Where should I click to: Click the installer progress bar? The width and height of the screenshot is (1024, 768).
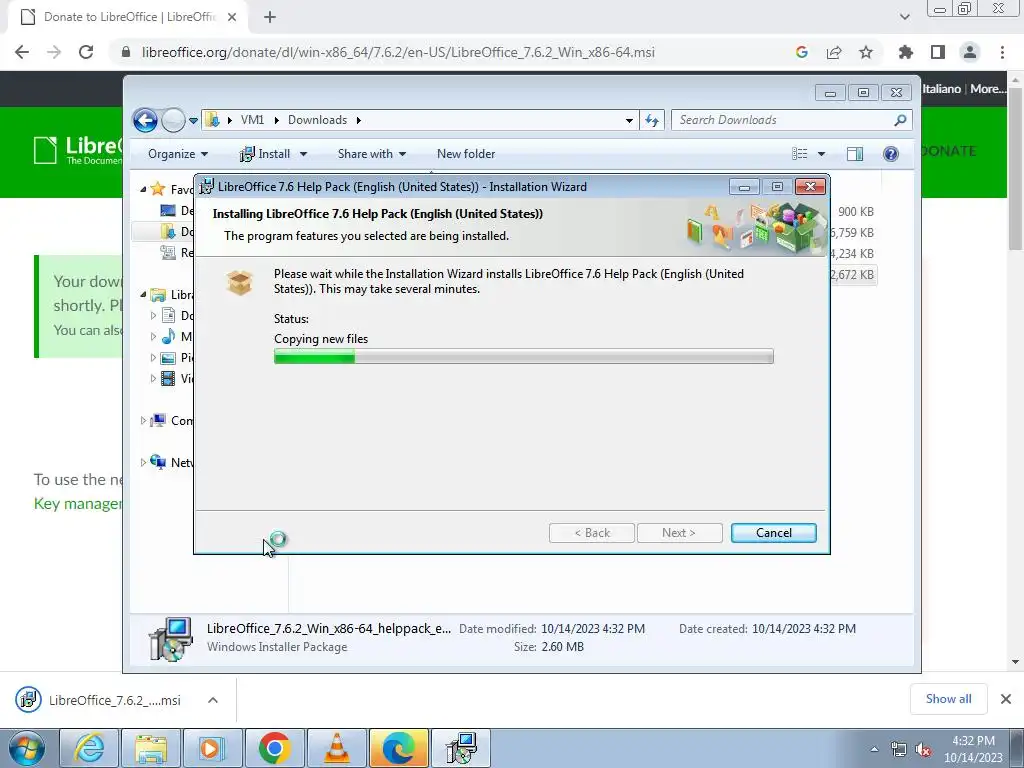[524, 356]
